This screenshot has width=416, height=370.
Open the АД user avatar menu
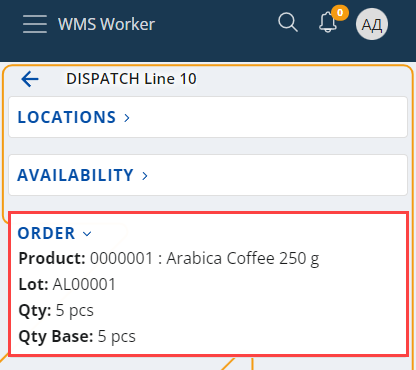tap(372, 24)
